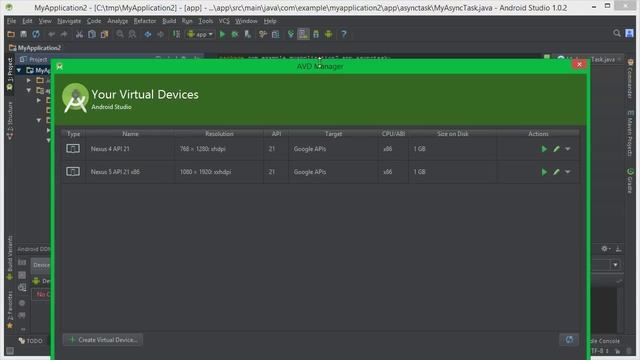Launch the Nexus 4 API 21 virtual device
Viewport: 640px width, 360px height.
[544, 149]
